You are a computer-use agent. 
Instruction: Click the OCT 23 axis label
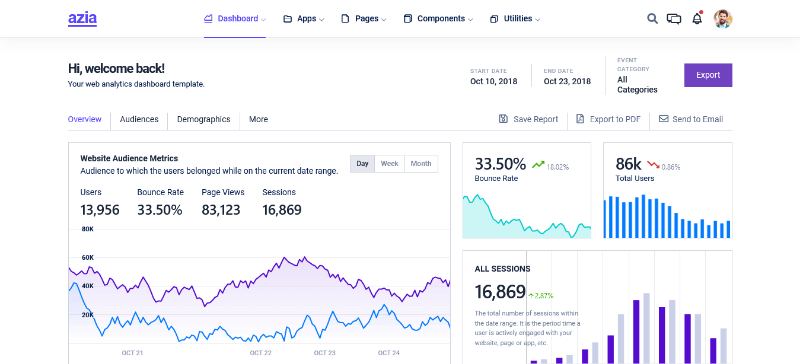click(324, 352)
